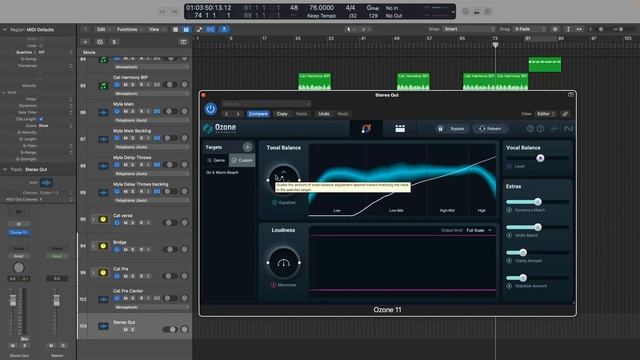Click the Copy button in plugin header

pos(282,114)
